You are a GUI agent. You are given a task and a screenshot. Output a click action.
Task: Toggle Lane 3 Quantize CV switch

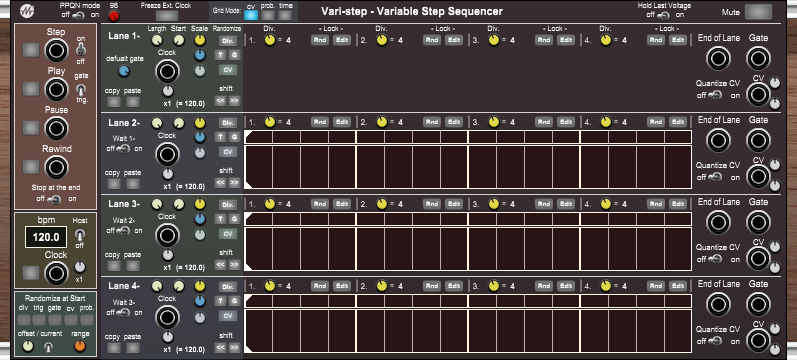[715, 259]
